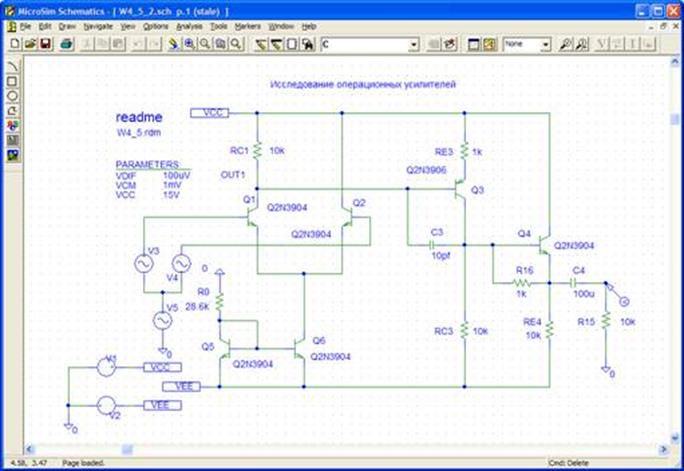Click the readme link text
The image size is (684, 471).
pyautogui.click(x=139, y=117)
